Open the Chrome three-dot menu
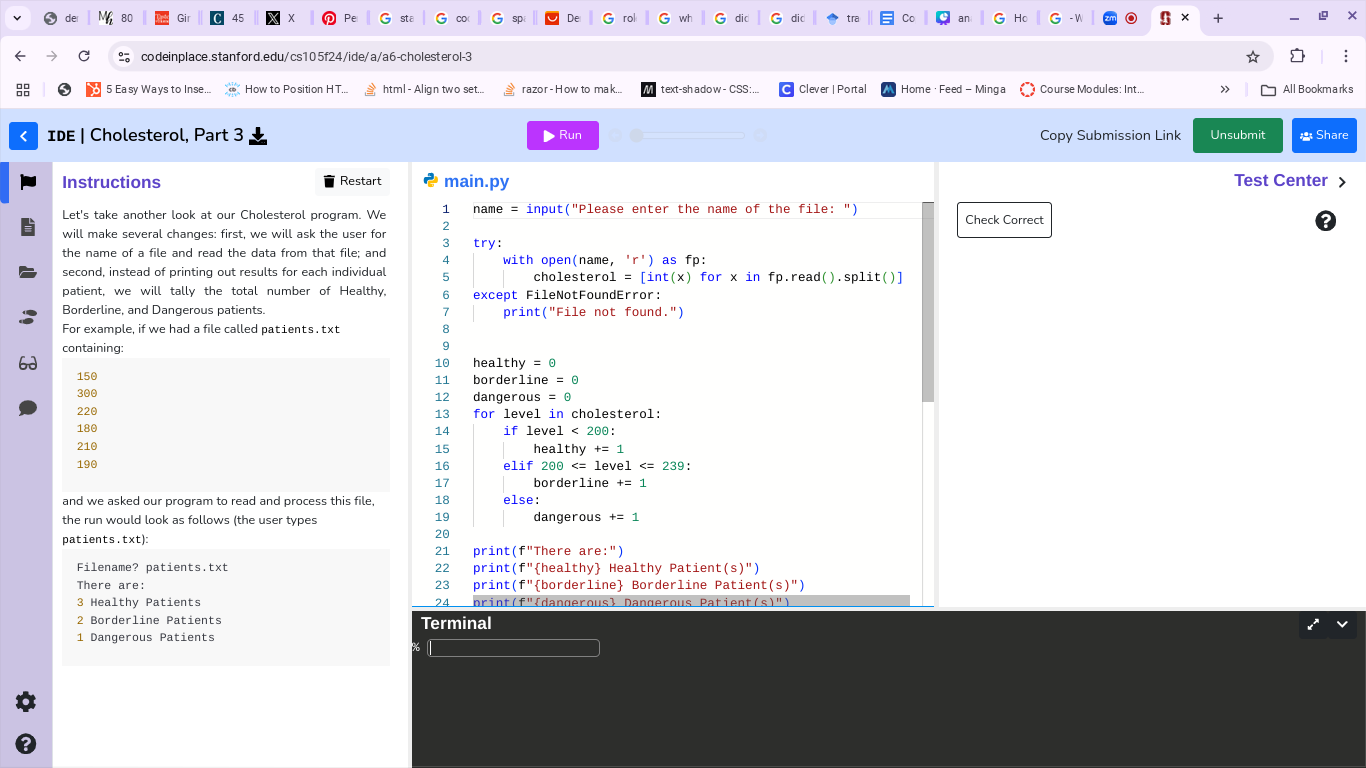Viewport: 1366px width, 768px height. tap(1346, 56)
